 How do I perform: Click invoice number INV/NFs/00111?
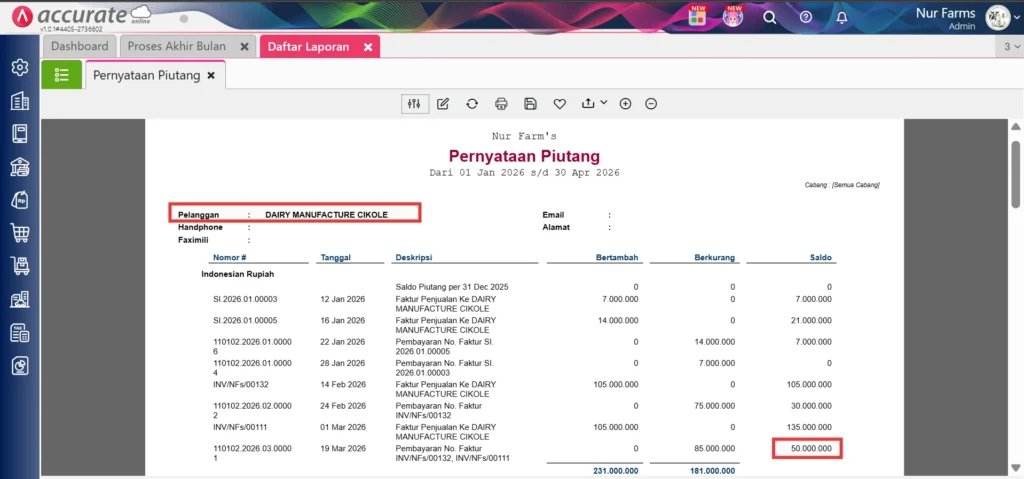(x=240, y=427)
